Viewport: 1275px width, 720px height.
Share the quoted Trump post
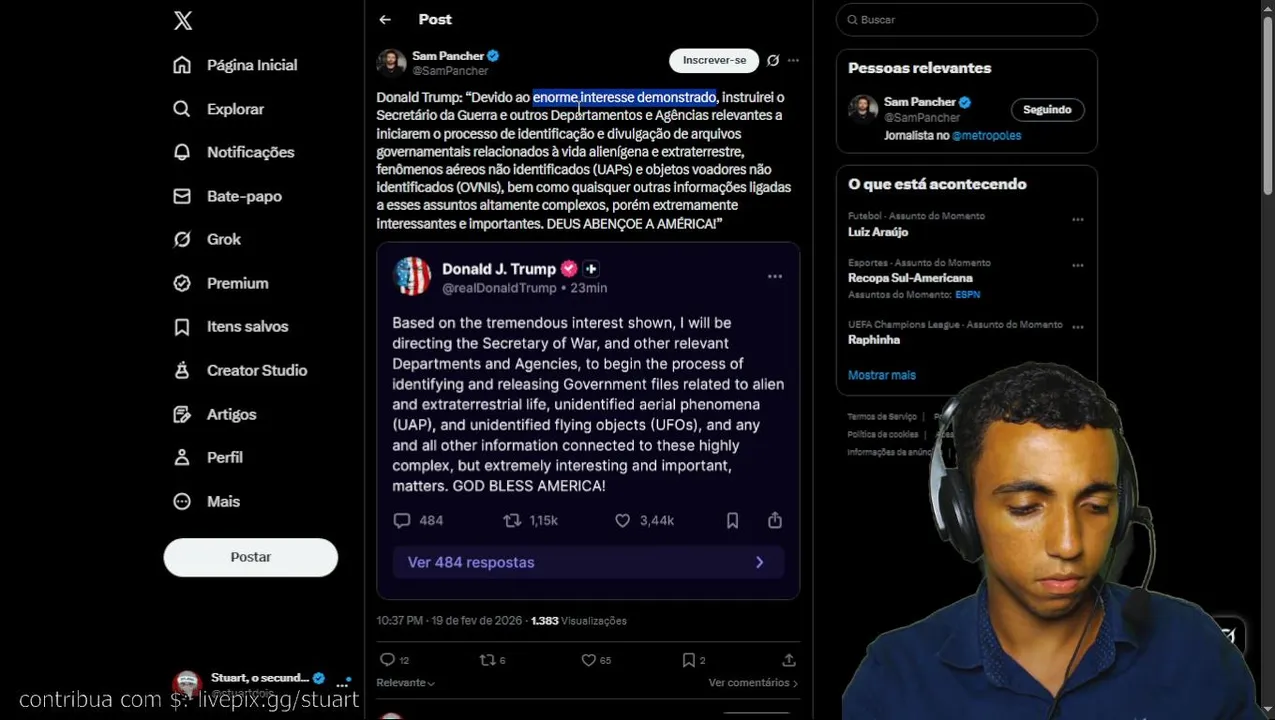point(775,520)
